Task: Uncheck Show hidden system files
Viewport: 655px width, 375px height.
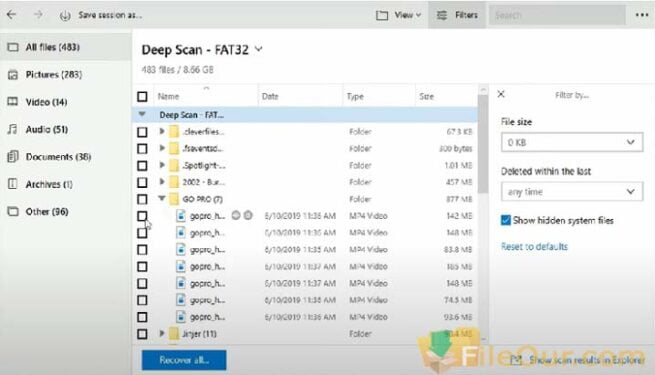Action: point(505,220)
